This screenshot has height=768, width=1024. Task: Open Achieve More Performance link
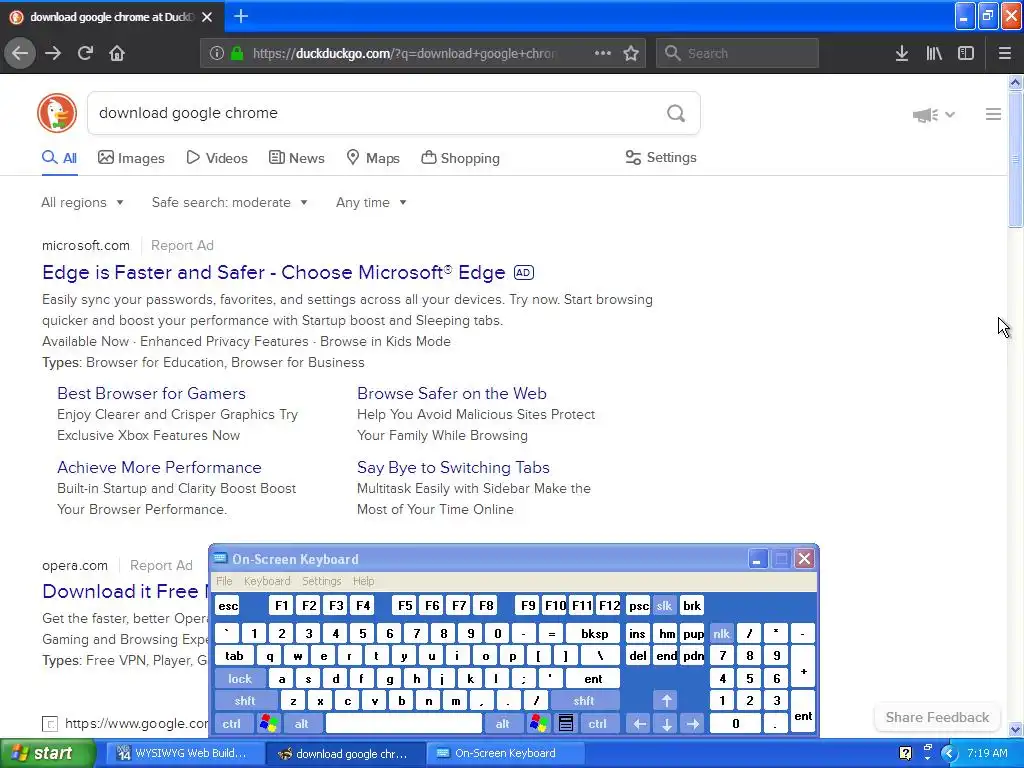159,468
